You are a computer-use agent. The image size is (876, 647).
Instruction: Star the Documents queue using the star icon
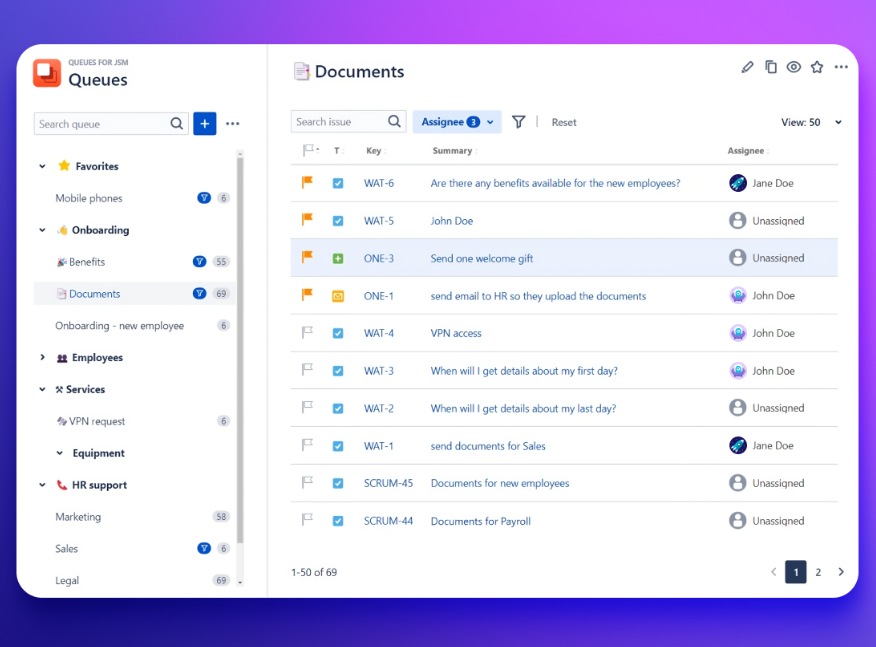coord(817,66)
